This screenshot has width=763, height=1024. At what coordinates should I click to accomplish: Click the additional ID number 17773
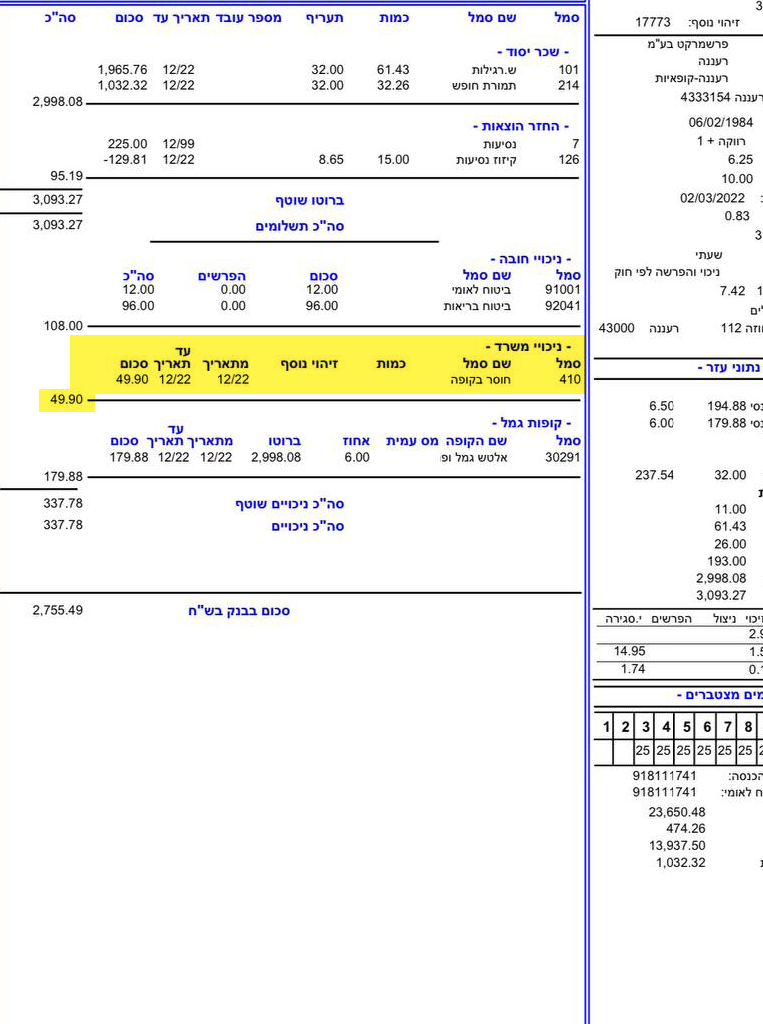tap(653, 22)
